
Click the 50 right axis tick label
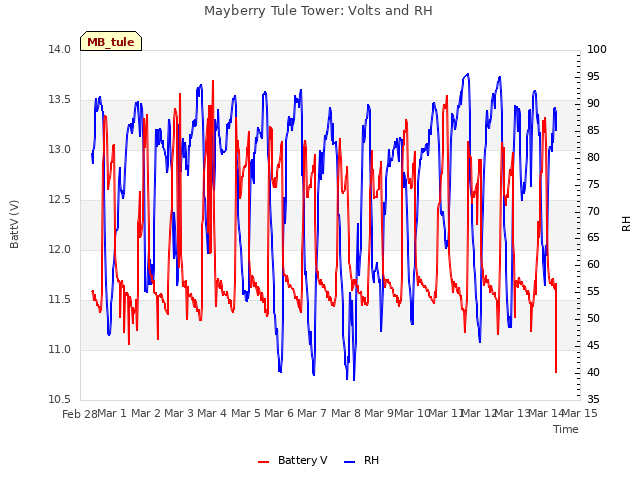point(593,318)
